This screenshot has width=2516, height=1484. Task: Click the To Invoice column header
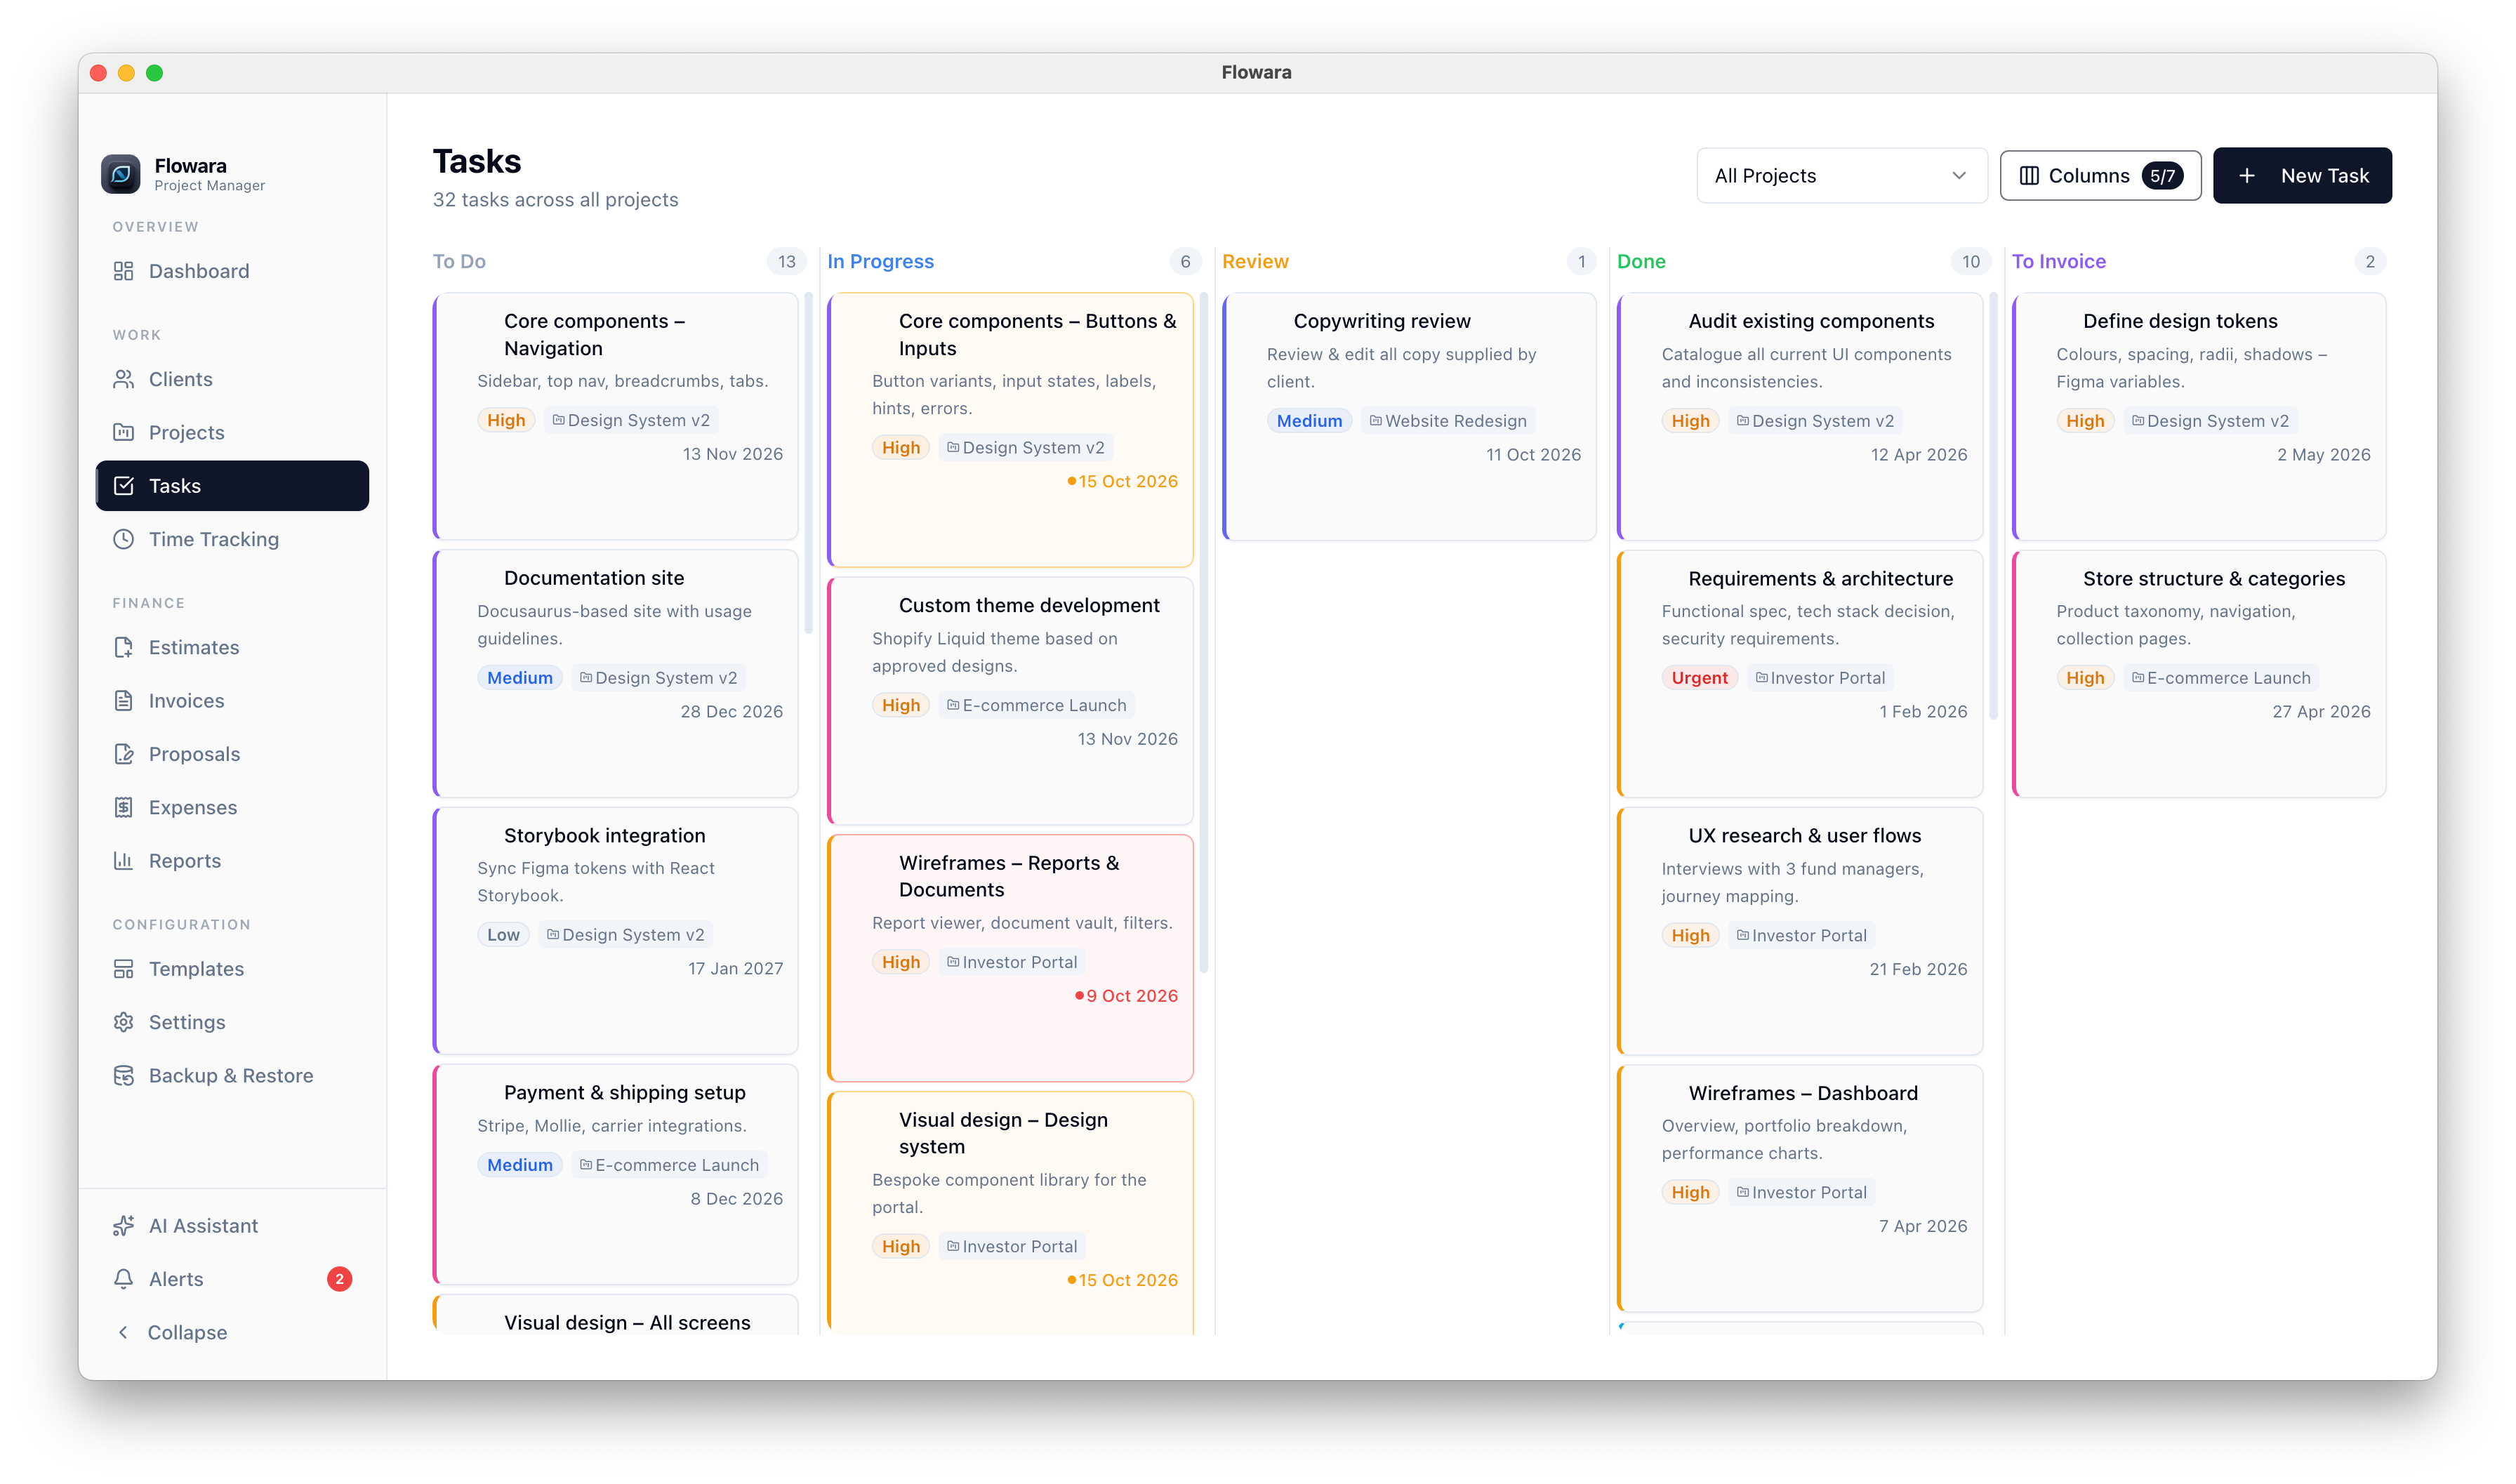2058,261
